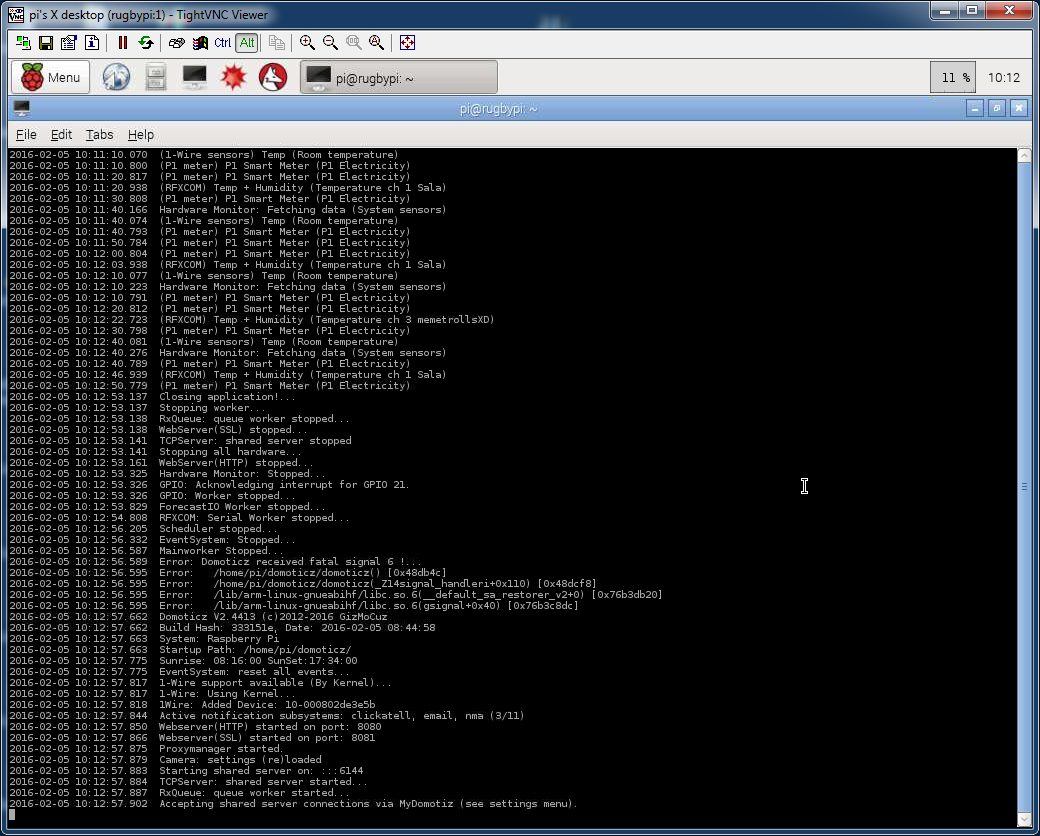Refresh the remote screen
The image size is (1040, 836).
point(146,42)
